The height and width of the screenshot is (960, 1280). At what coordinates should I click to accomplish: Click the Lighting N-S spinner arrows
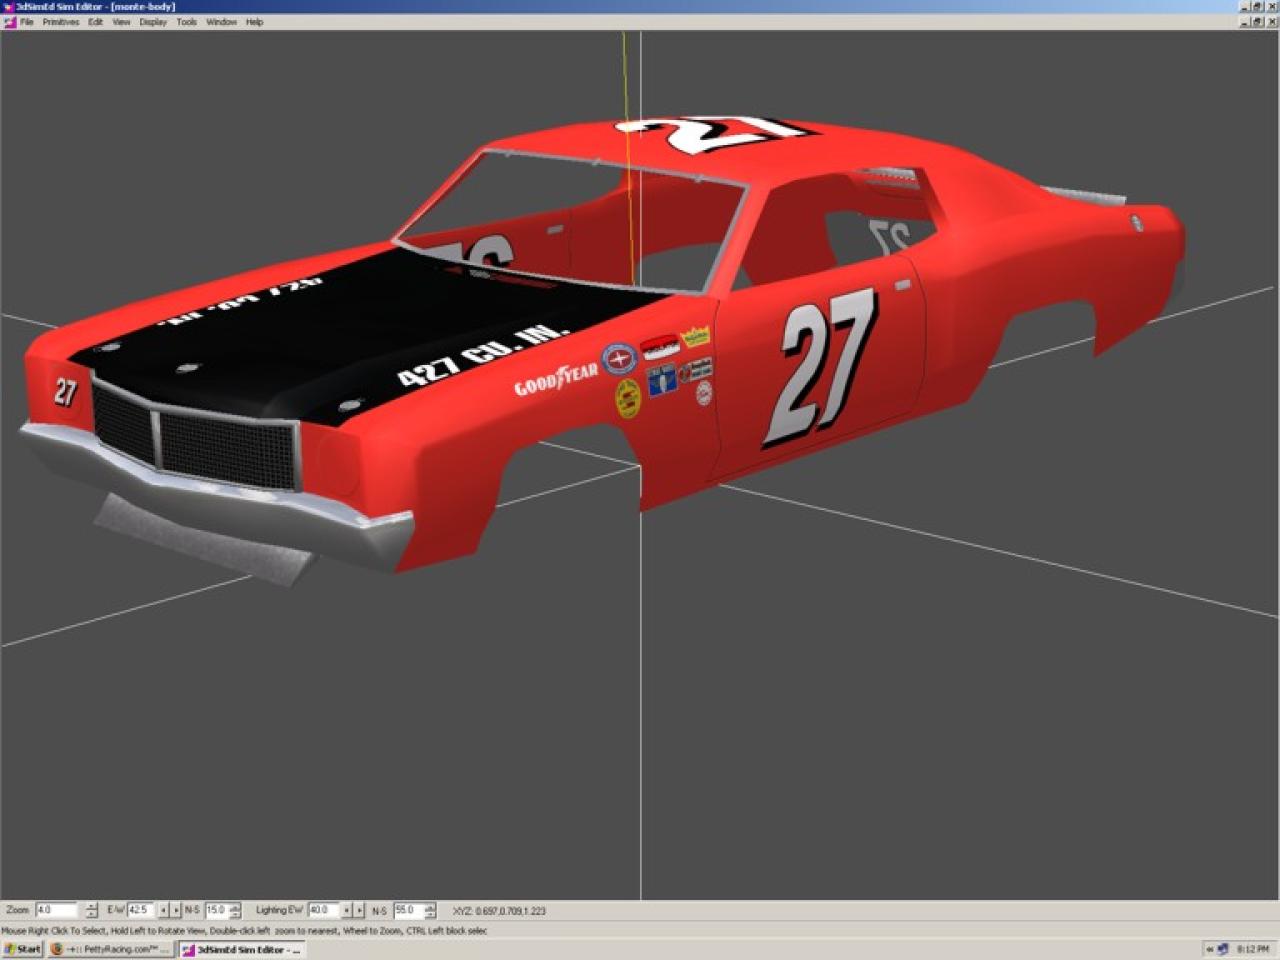point(430,910)
